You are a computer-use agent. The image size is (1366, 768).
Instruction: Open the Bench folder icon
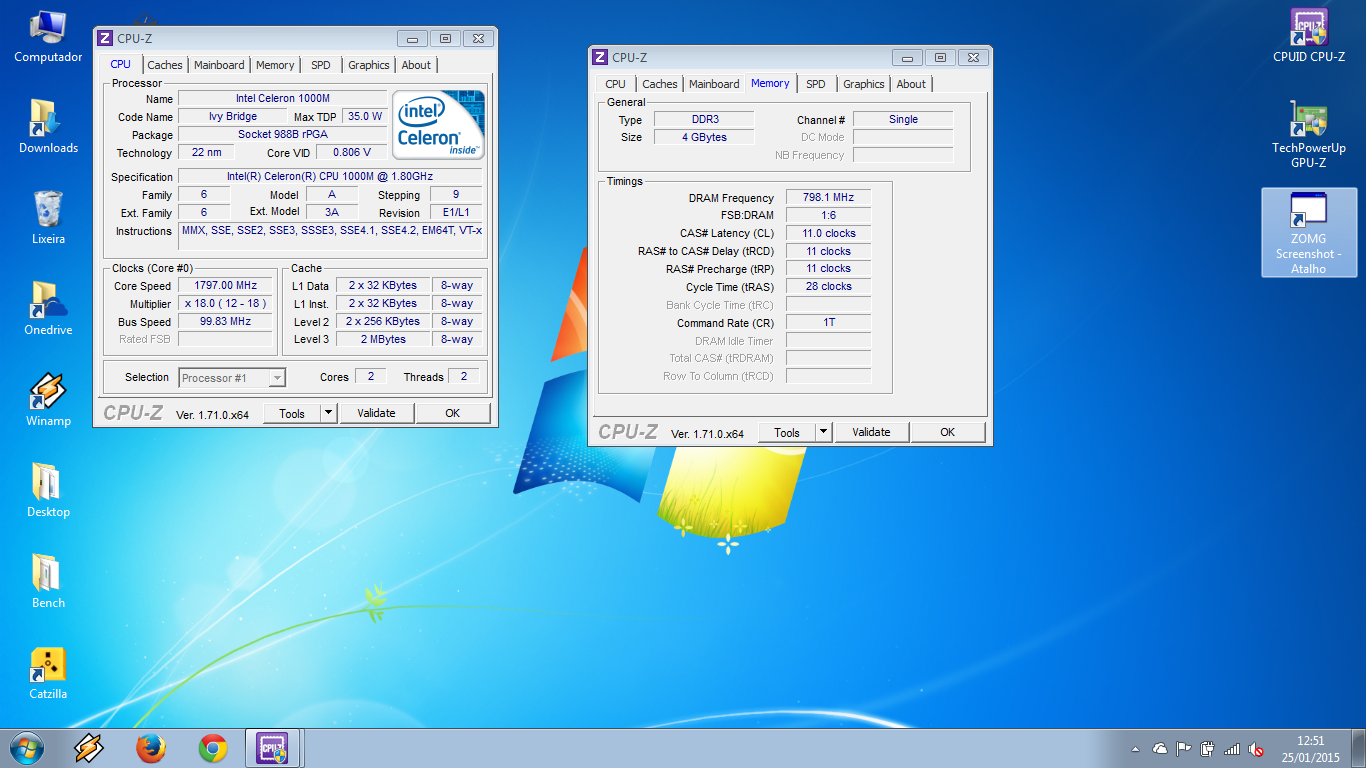point(48,582)
